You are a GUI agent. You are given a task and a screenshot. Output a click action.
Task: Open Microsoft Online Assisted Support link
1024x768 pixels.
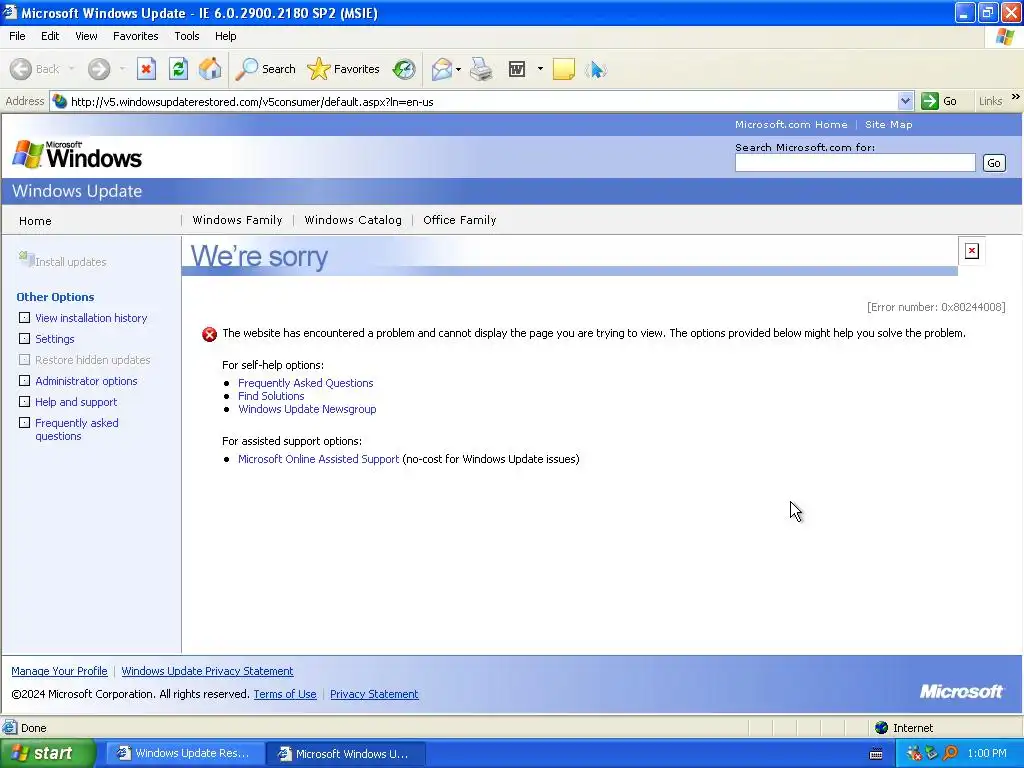[319, 459]
